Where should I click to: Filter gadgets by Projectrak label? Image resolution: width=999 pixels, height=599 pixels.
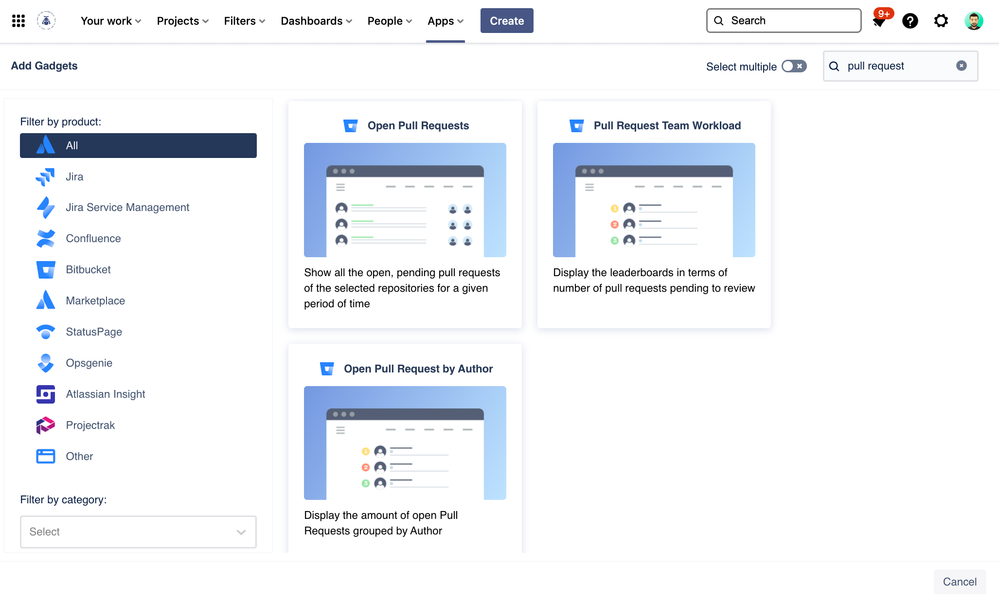point(90,425)
